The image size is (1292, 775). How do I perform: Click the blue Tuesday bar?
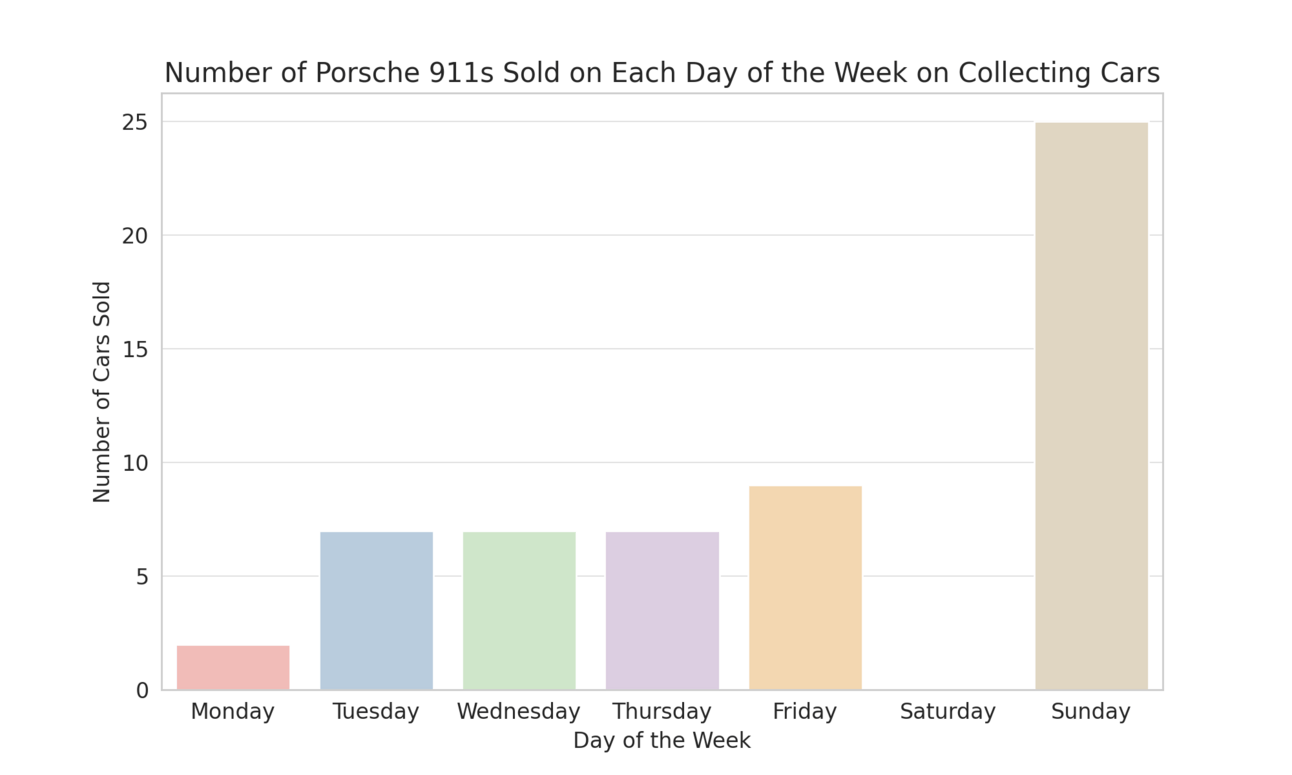[x=376, y=610]
